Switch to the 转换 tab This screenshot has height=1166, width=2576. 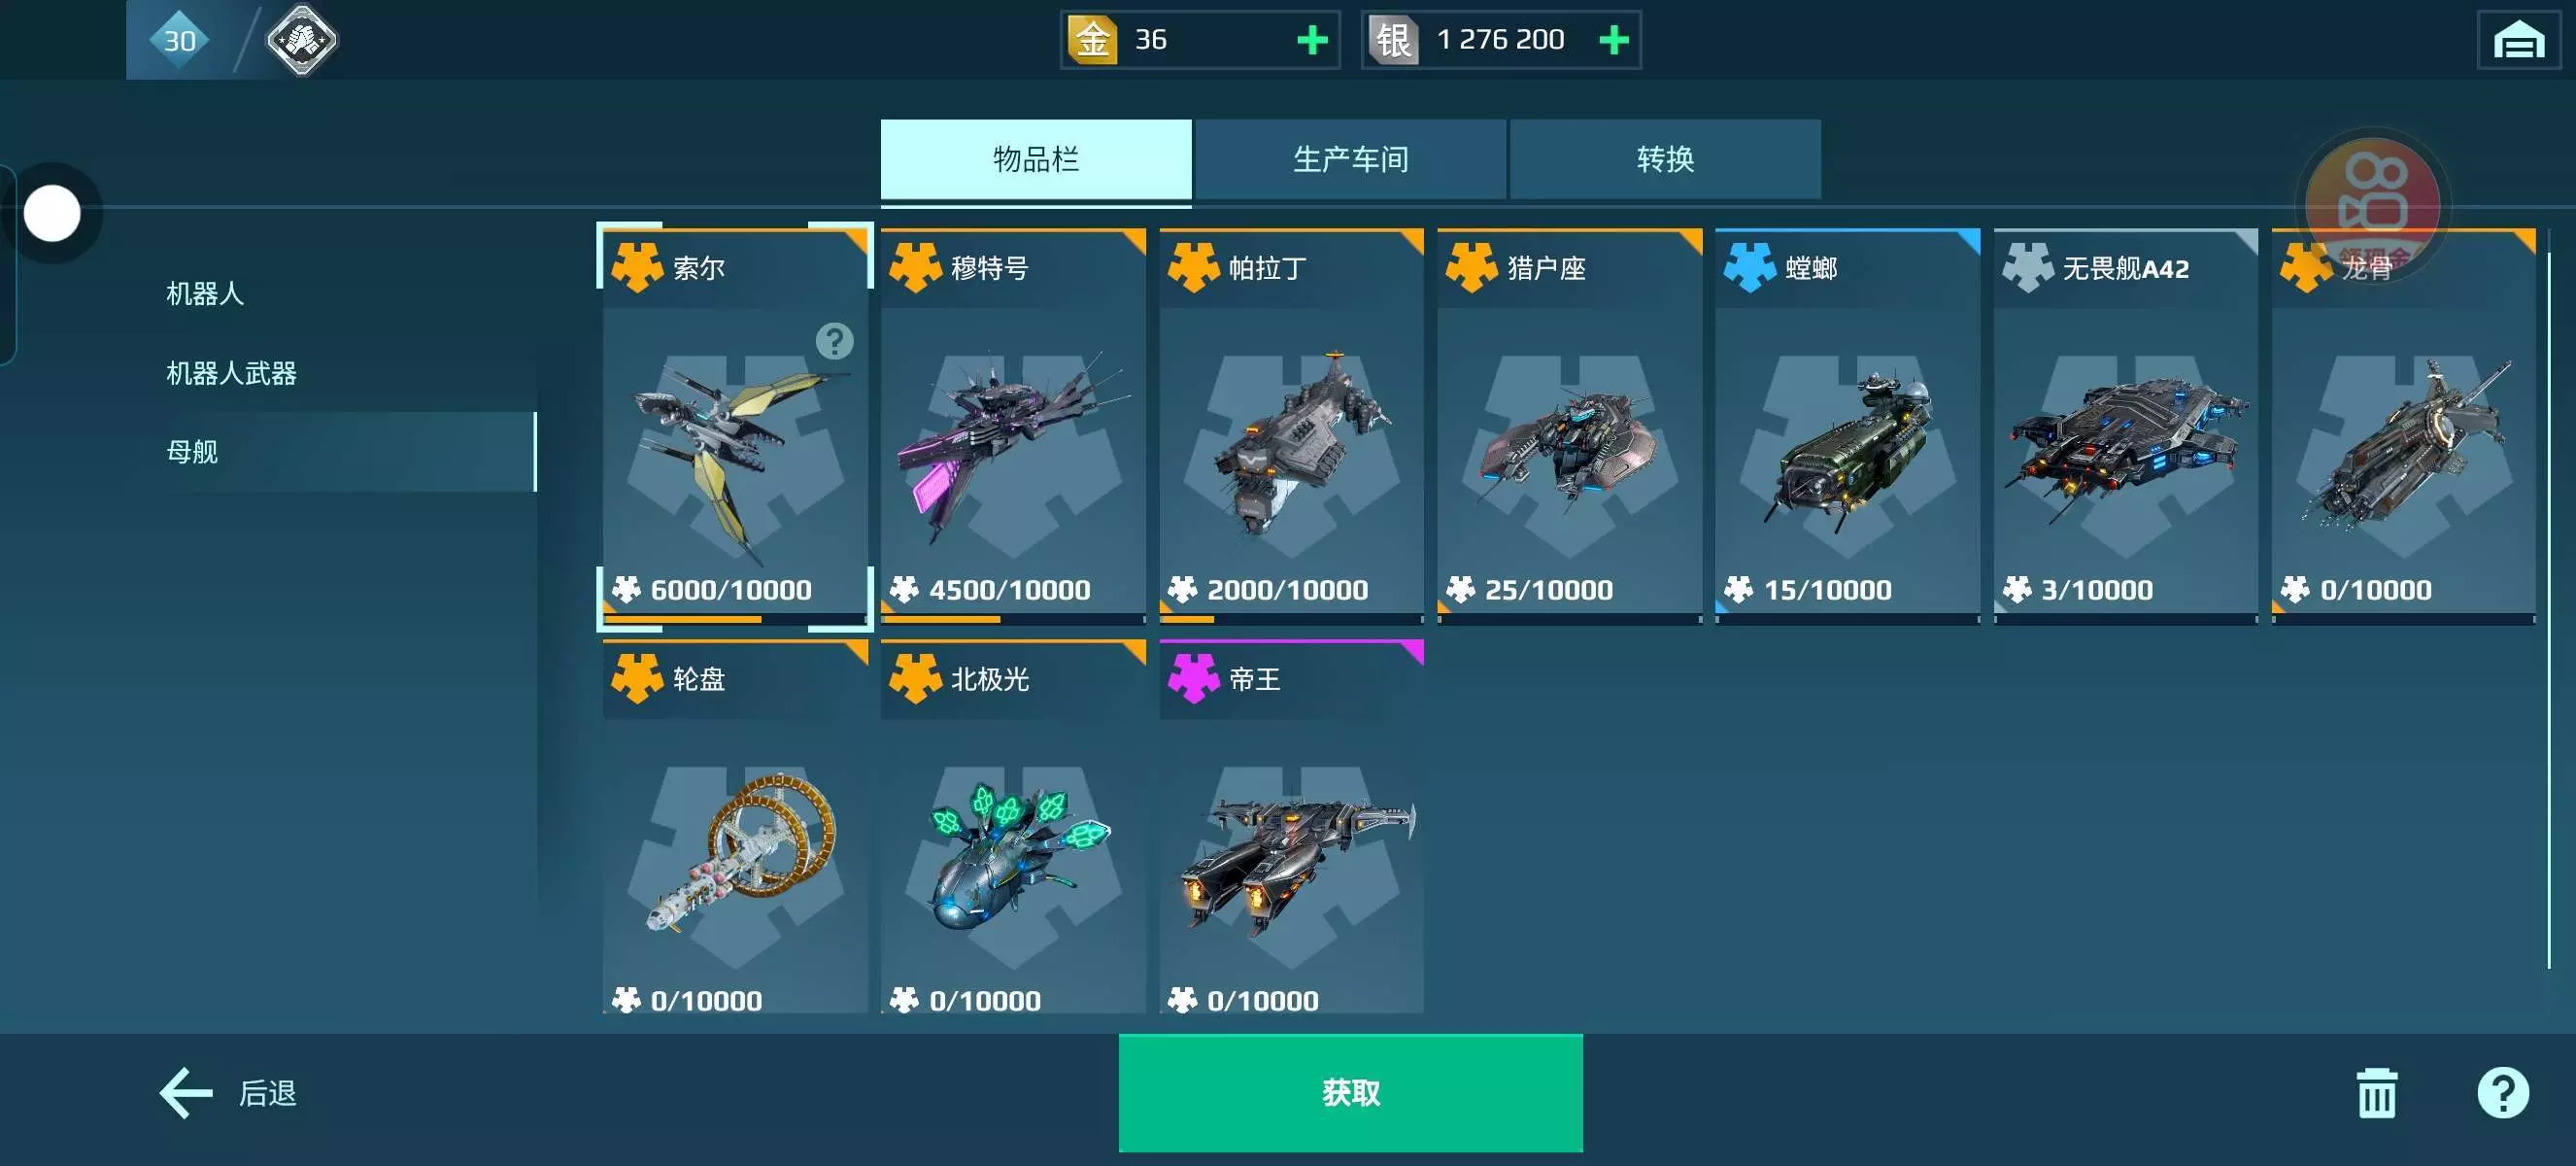pos(1665,159)
